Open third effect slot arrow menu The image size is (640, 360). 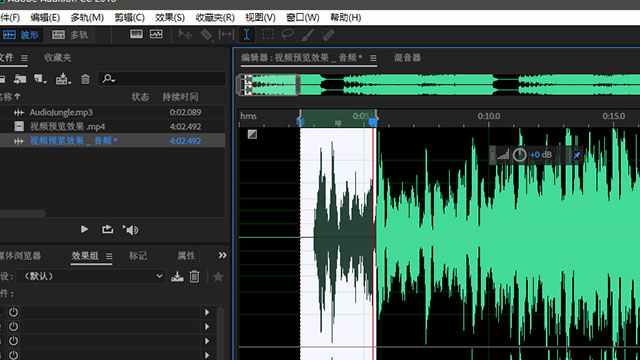(207, 341)
